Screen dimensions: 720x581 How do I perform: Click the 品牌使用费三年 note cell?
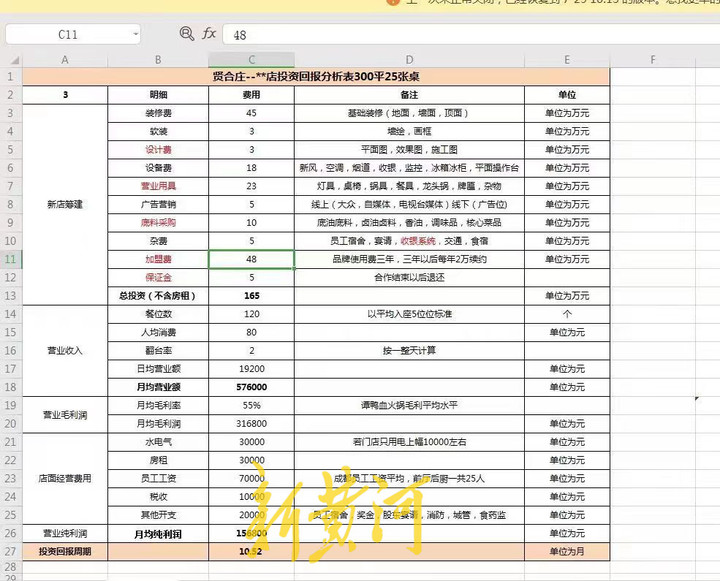point(409,259)
